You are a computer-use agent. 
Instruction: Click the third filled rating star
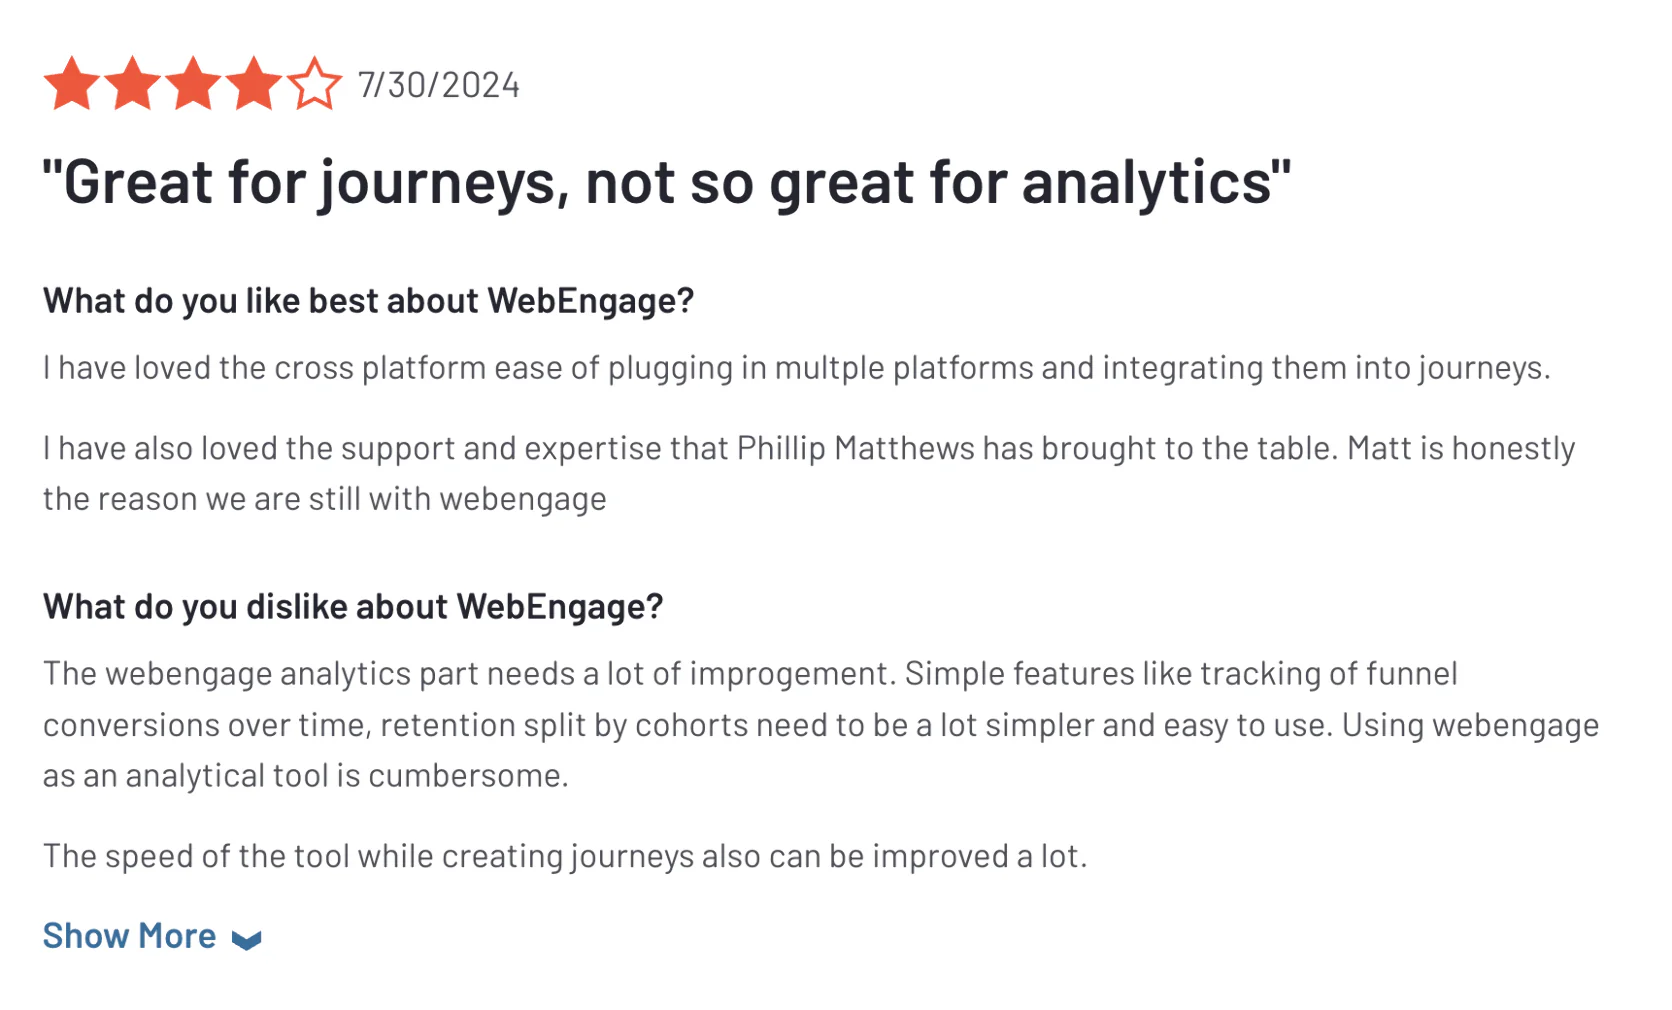(193, 84)
